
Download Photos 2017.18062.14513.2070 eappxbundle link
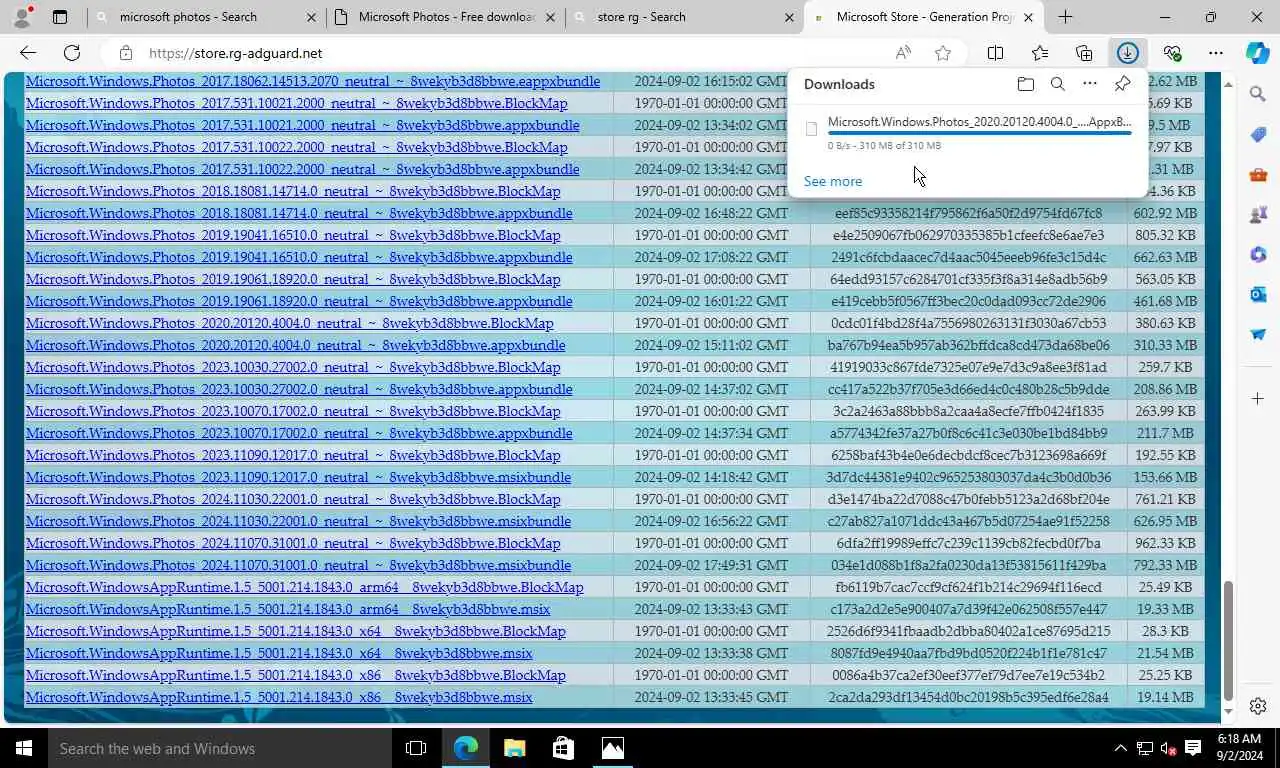coord(313,81)
